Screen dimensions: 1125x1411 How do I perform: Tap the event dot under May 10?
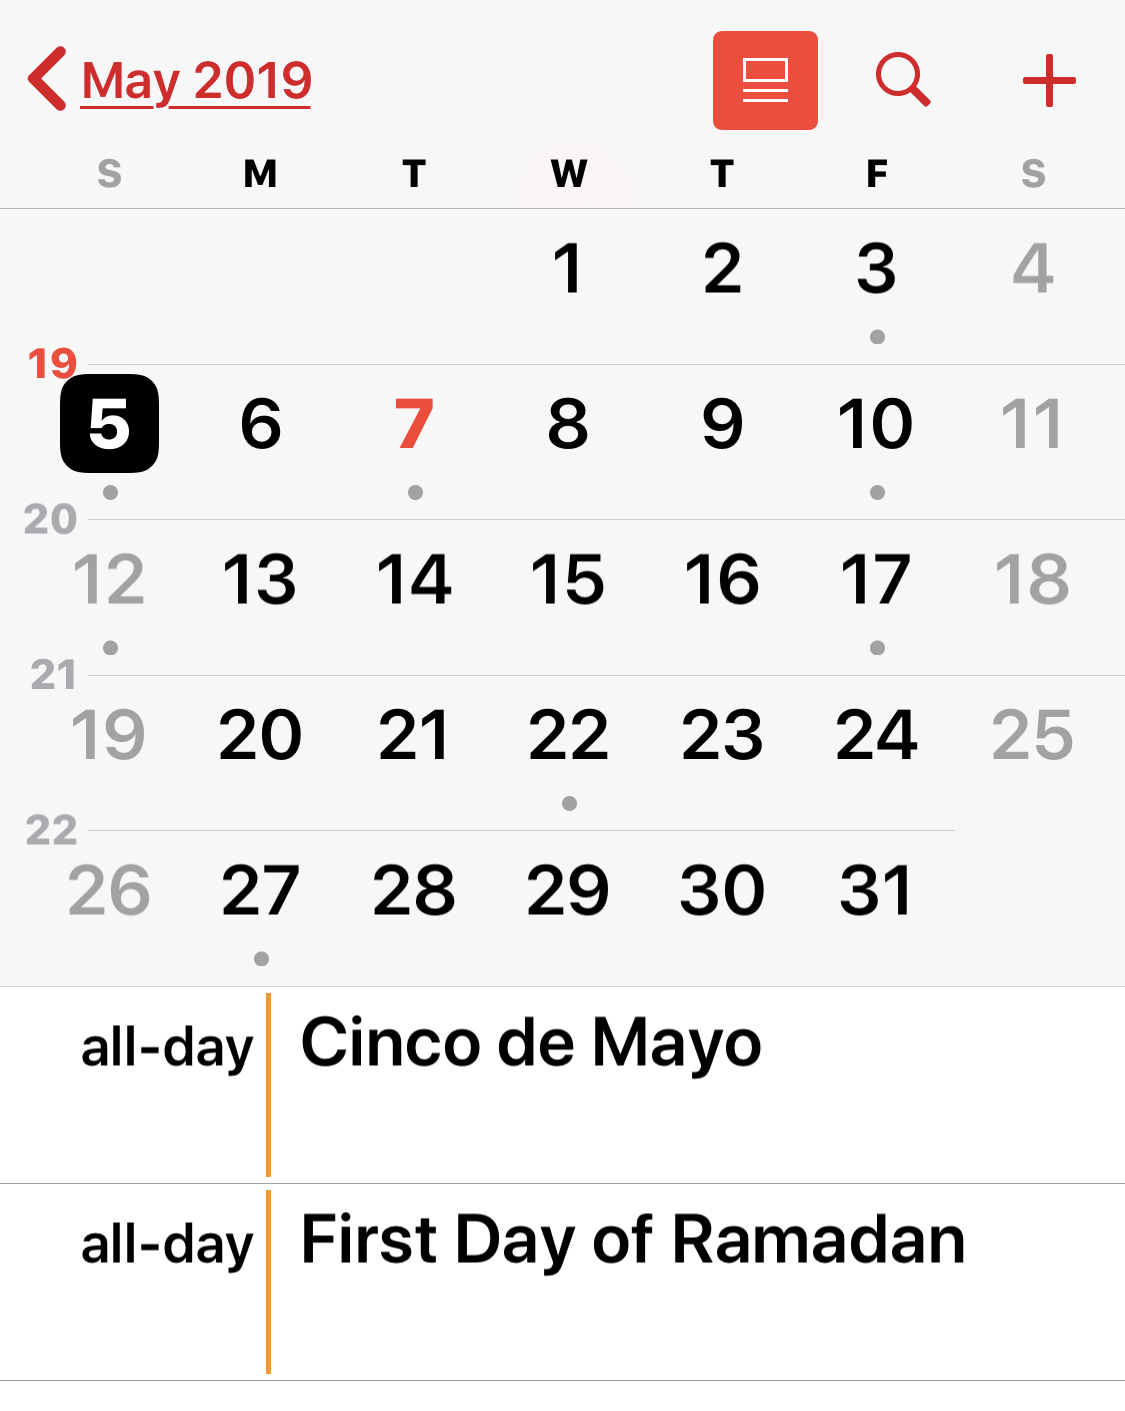[x=877, y=491]
